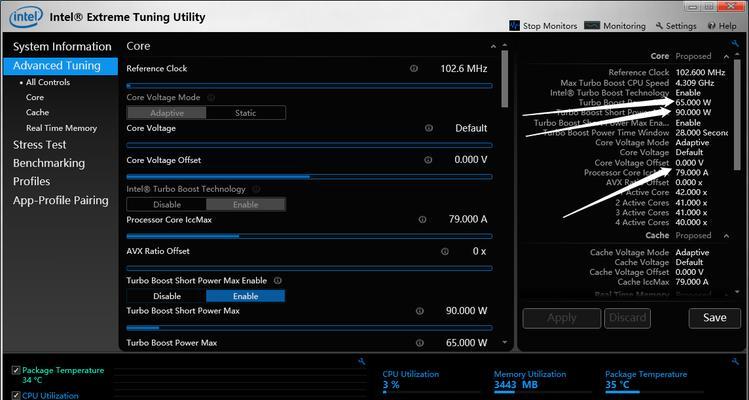This screenshot has height=400, width=749.
Task: Show info for Reference Clock
Action: point(414,69)
